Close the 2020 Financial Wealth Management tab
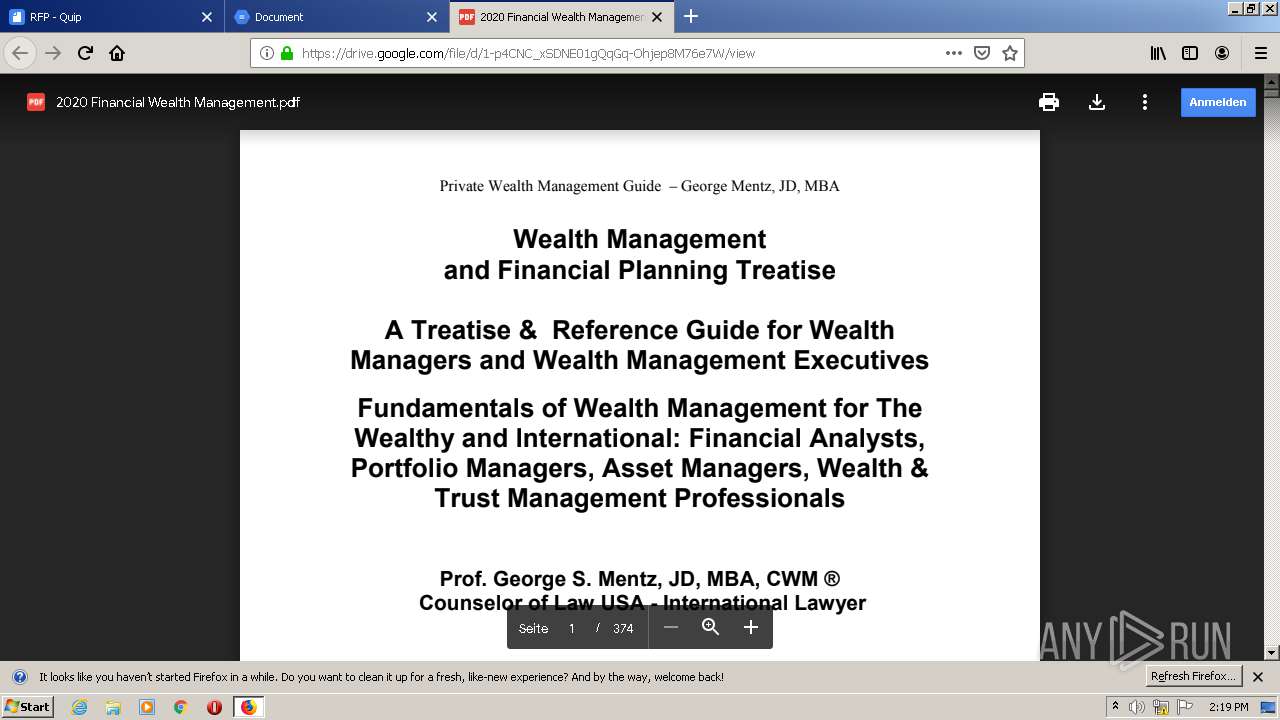The image size is (1280, 720). tap(657, 17)
